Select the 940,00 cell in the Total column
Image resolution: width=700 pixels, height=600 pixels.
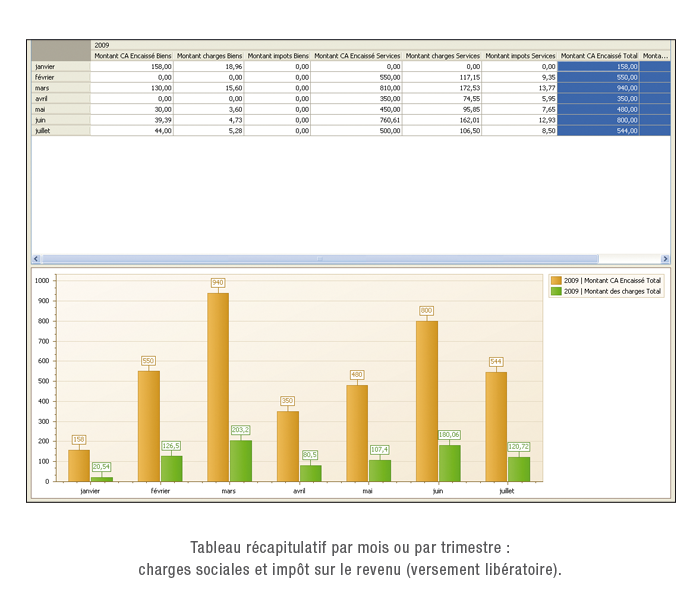pyautogui.click(x=598, y=88)
